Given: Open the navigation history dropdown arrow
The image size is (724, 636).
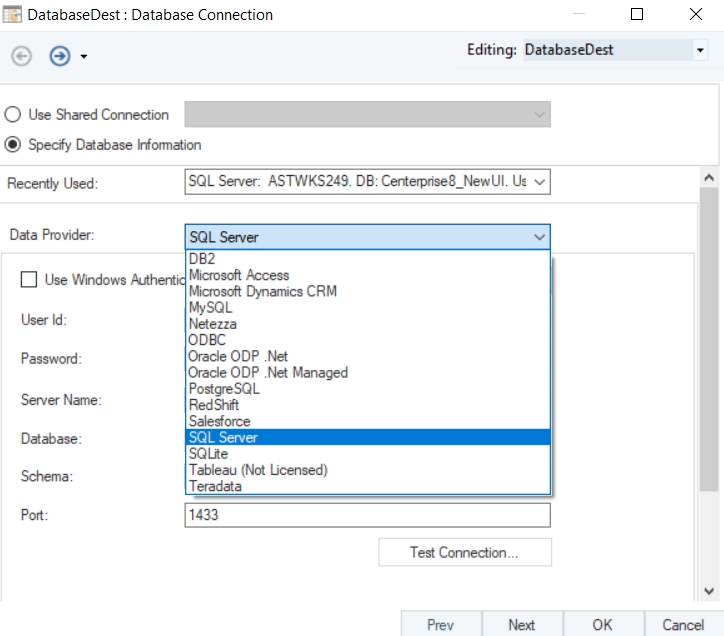Looking at the screenshot, I should (x=84, y=57).
